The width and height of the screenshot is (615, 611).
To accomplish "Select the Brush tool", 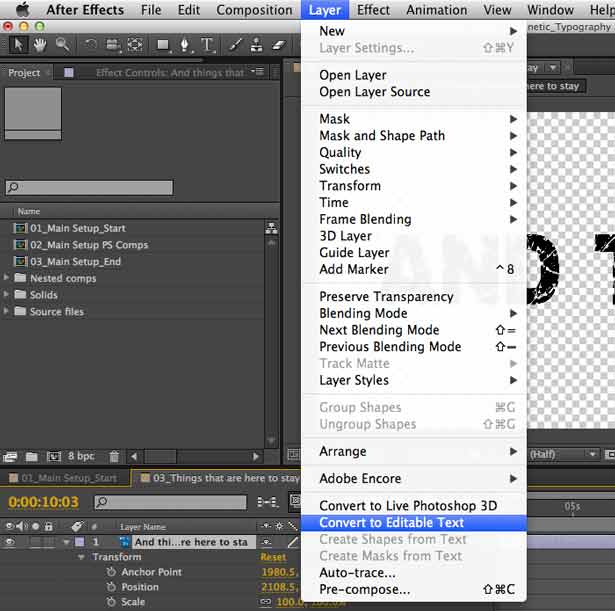I will click(x=235, y=45).
